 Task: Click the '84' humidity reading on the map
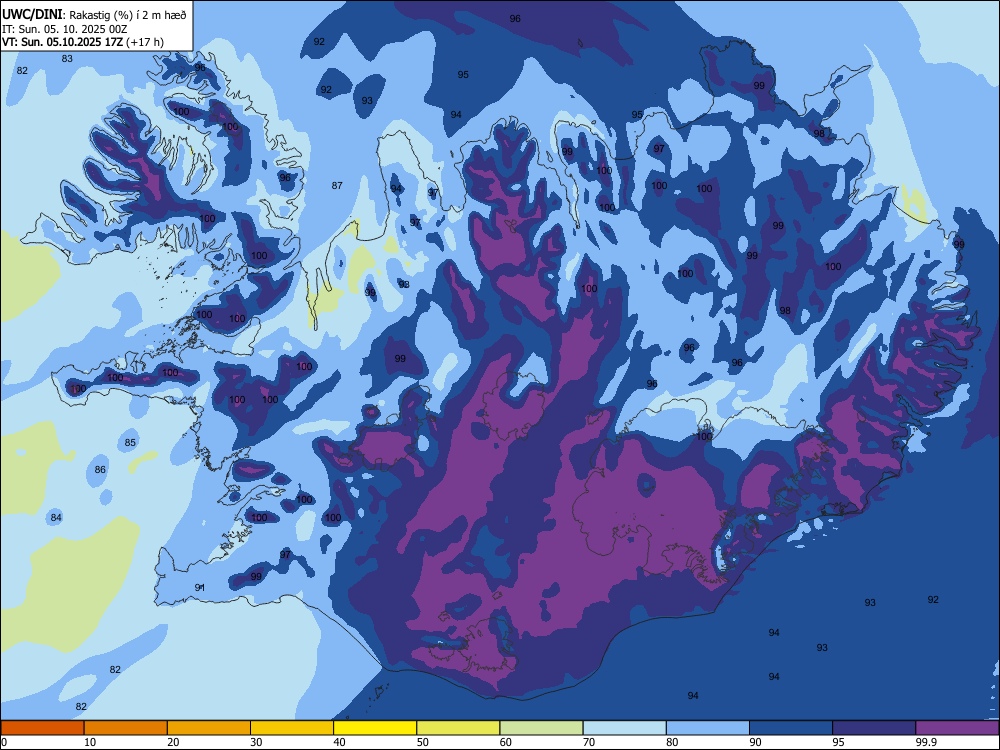point(56,518)
